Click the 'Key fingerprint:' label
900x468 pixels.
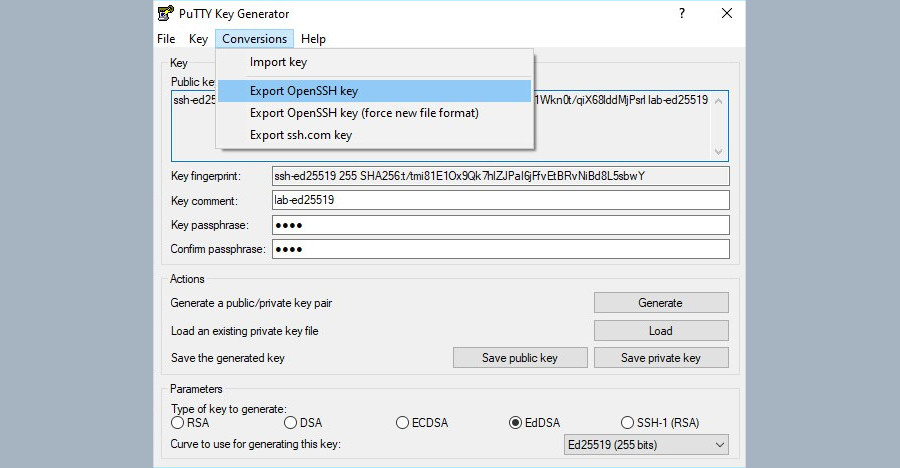(206, 176)
